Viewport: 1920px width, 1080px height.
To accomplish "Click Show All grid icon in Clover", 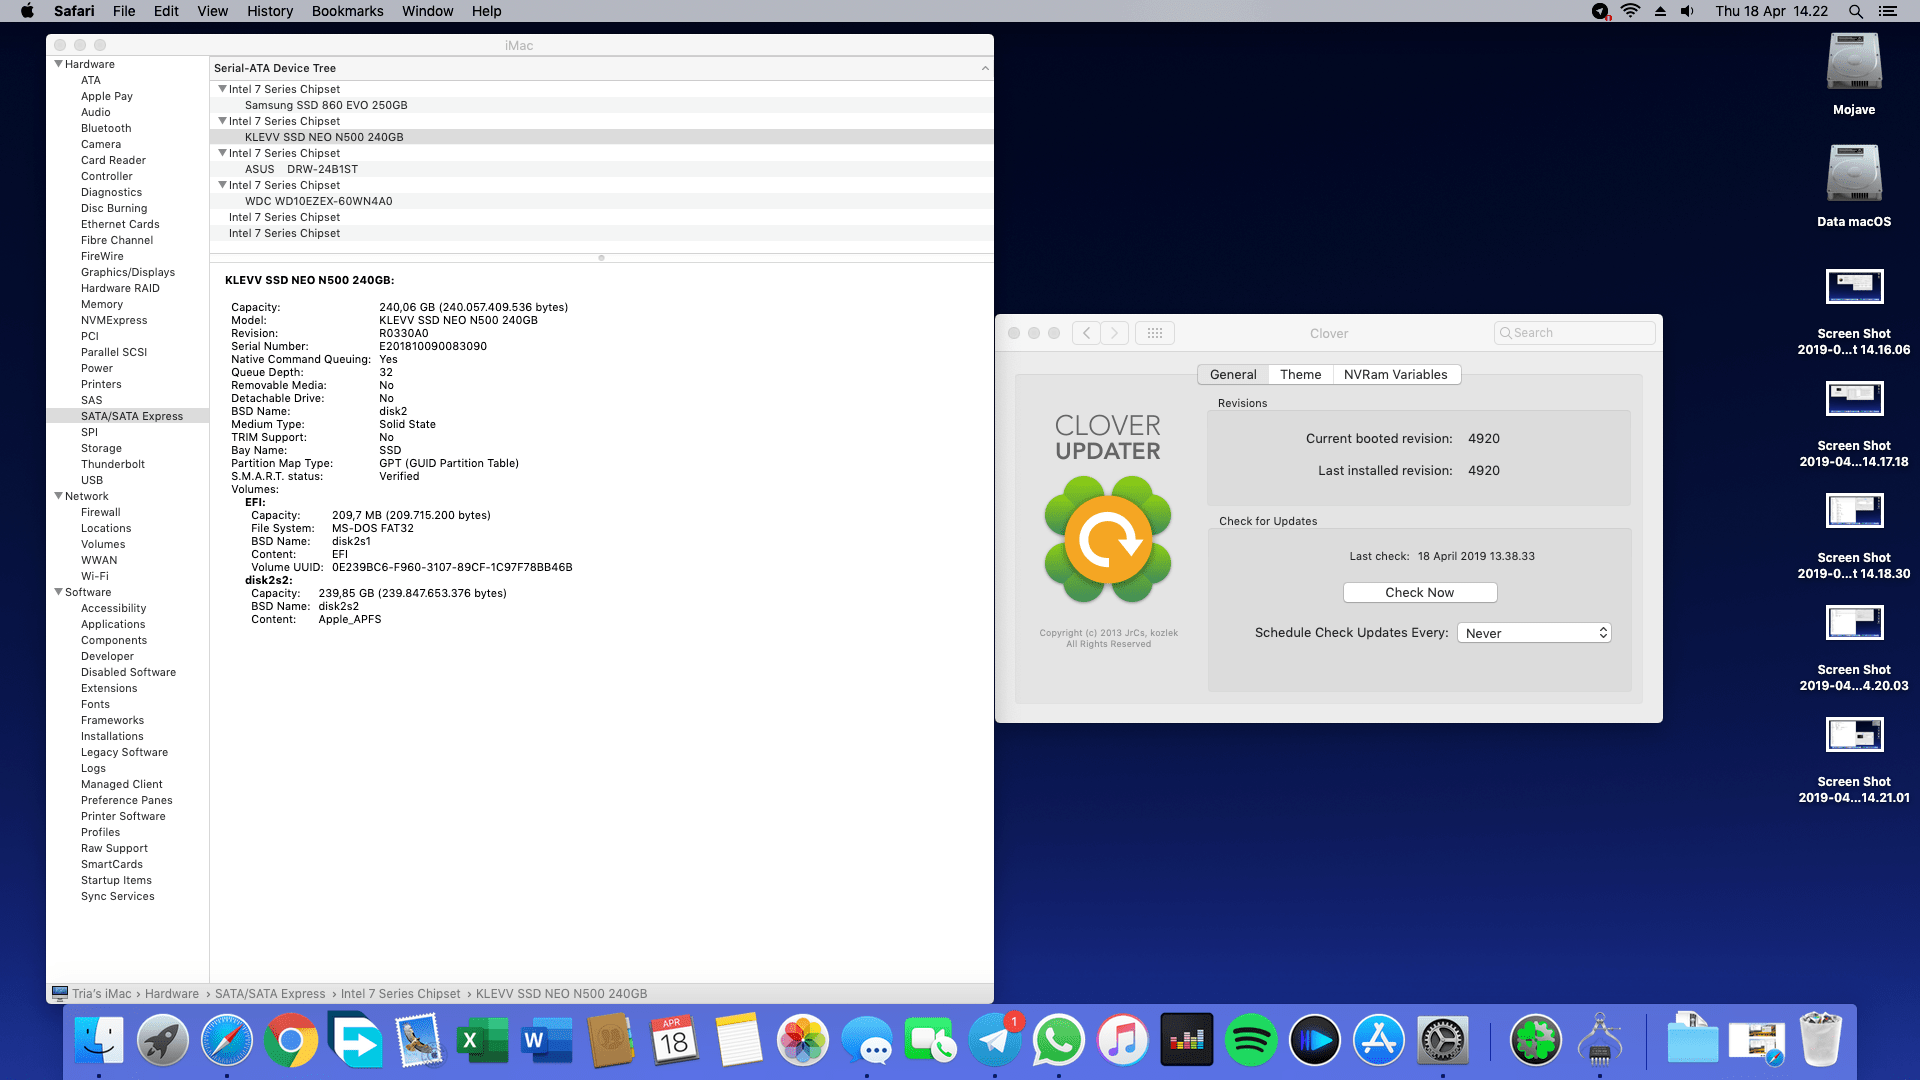I will pos(1154,333).
